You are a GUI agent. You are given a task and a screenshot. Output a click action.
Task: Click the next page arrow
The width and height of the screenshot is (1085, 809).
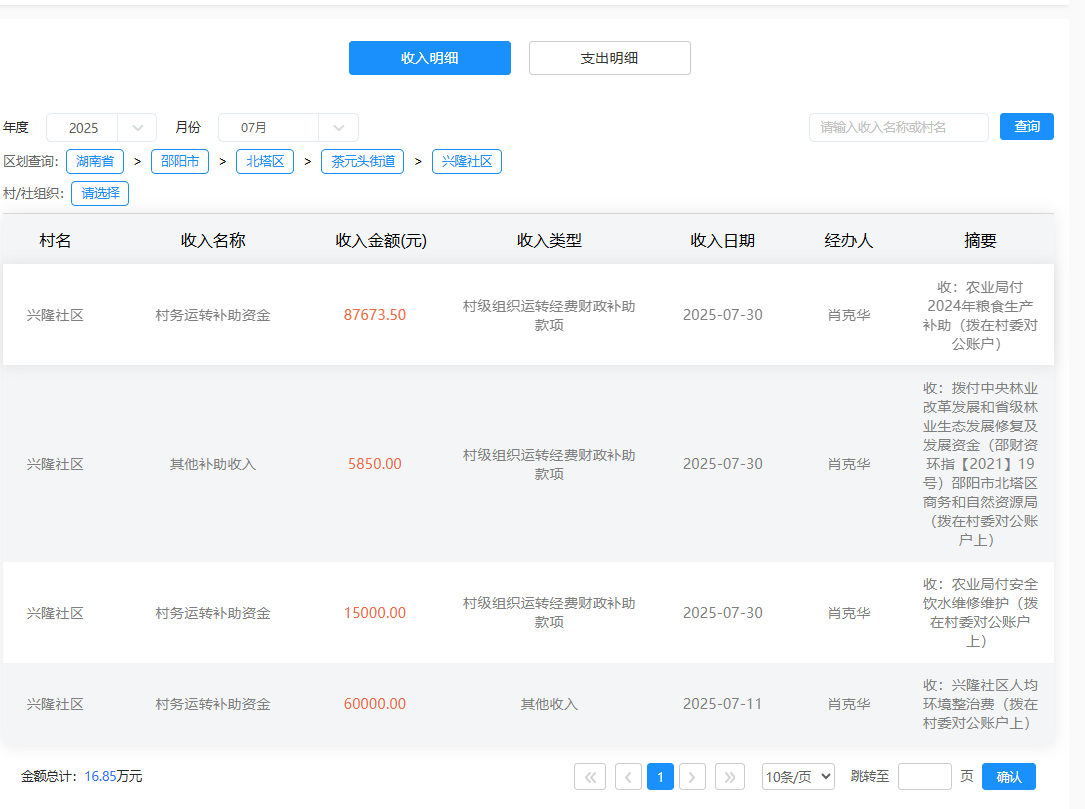(x=692, y=776)
